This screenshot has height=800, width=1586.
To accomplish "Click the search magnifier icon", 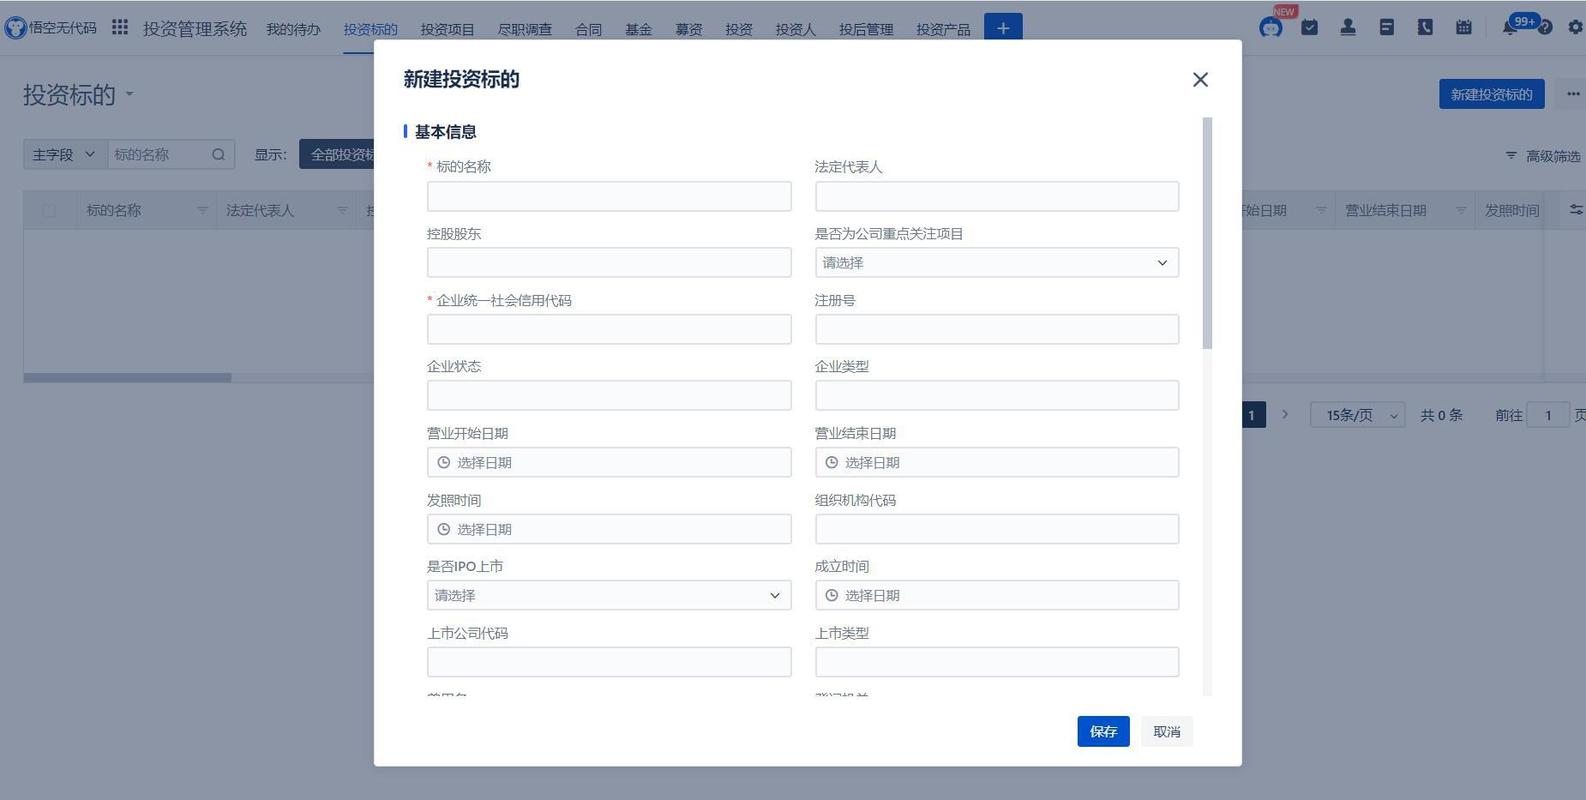I will coord(218,154).
